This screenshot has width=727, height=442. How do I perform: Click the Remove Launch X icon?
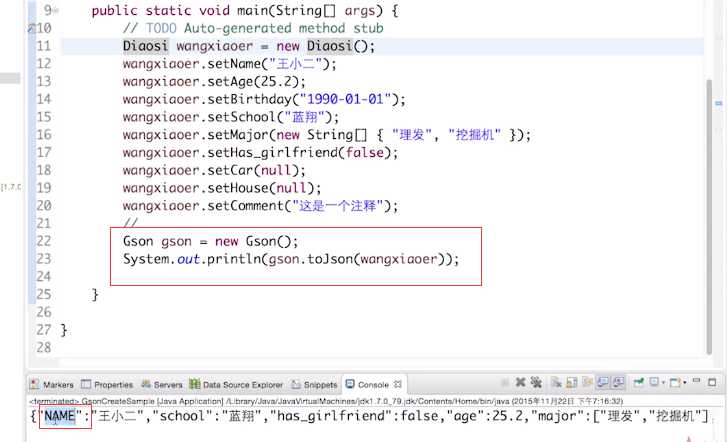(521, 382)
